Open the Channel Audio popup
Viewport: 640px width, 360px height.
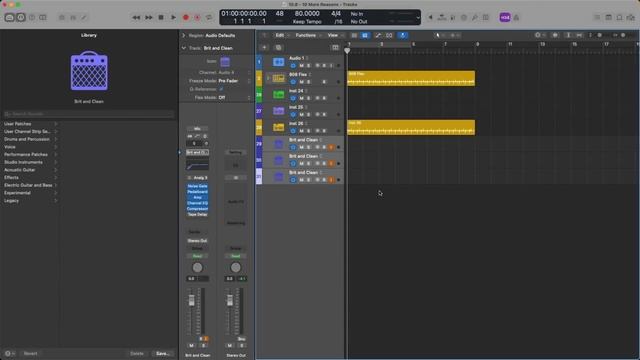[234, 72]
